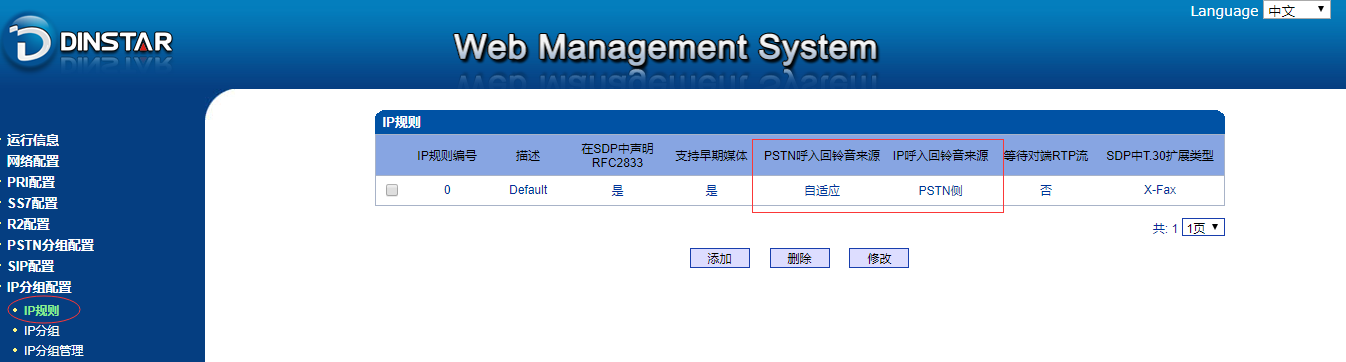Viewport: 1346px width, 362px height.
Task: Click the 等待对端RTP流 column header
Action: [1046, 156]
